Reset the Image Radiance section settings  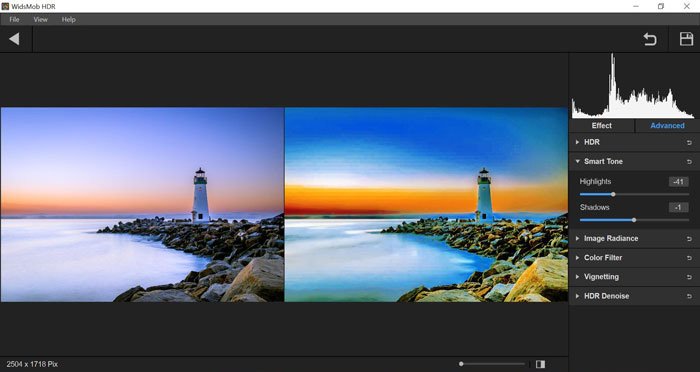click(x=689, y=239)
